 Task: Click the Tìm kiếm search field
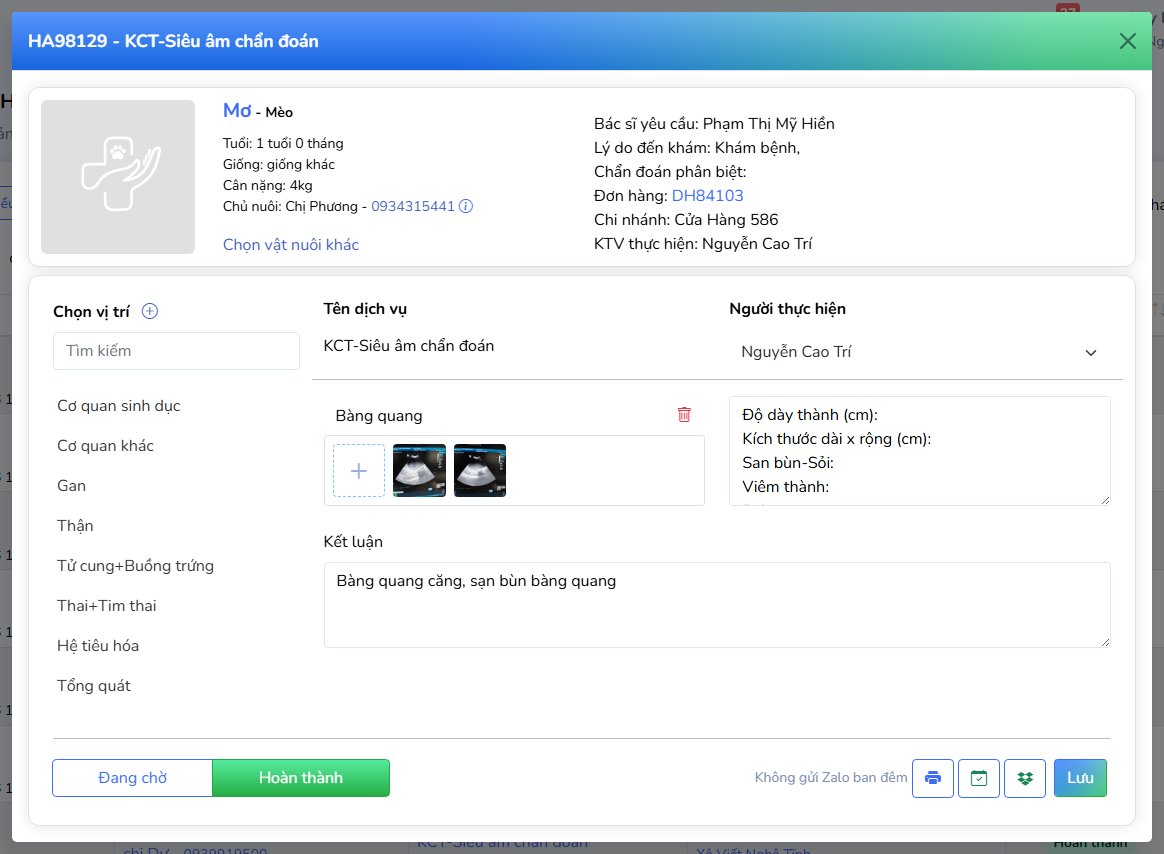click(x=176, y=351)
